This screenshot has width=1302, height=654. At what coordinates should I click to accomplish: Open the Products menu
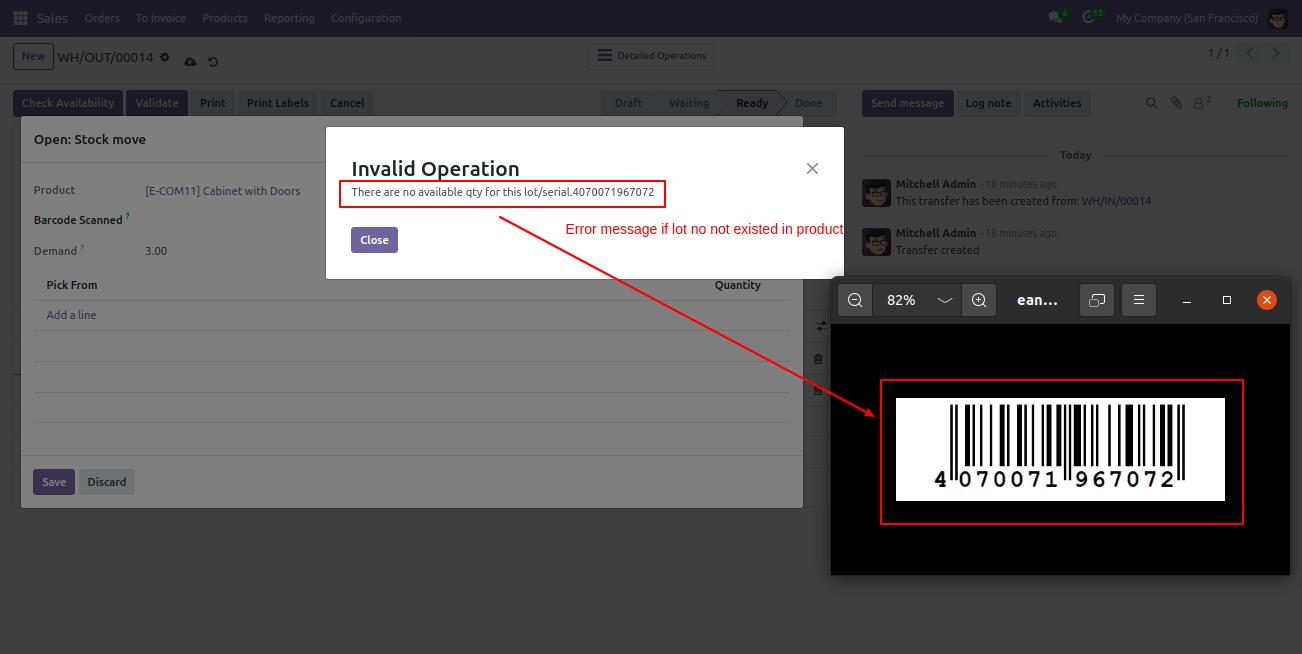click(225, 18)
